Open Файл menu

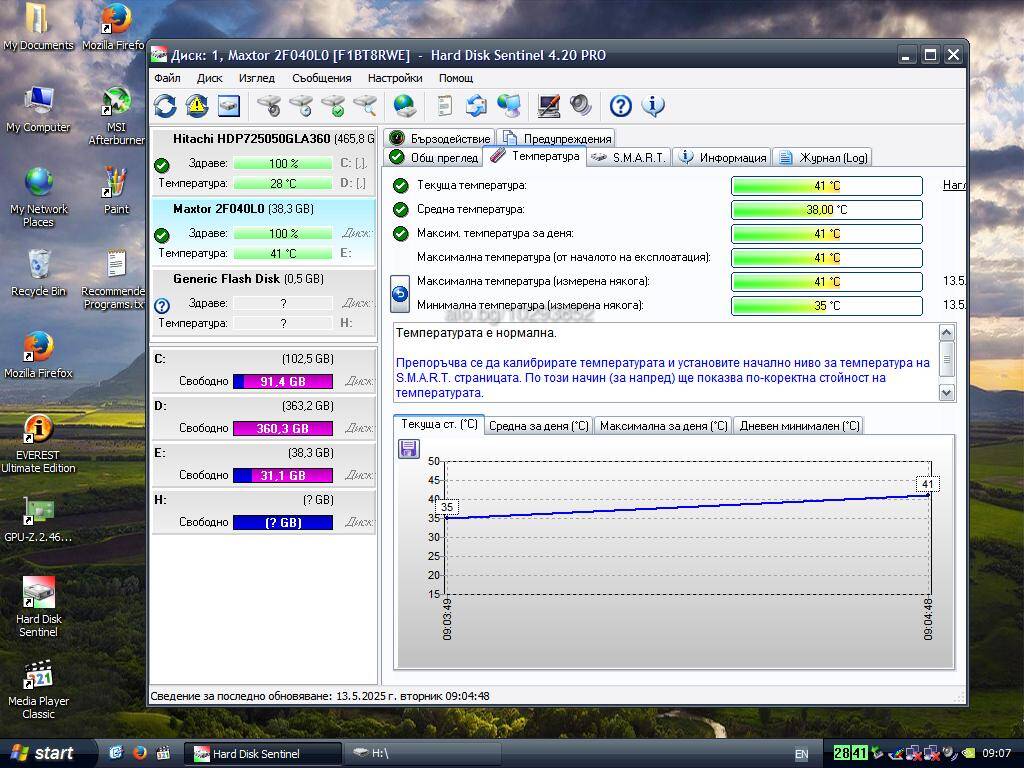point(167,78)
